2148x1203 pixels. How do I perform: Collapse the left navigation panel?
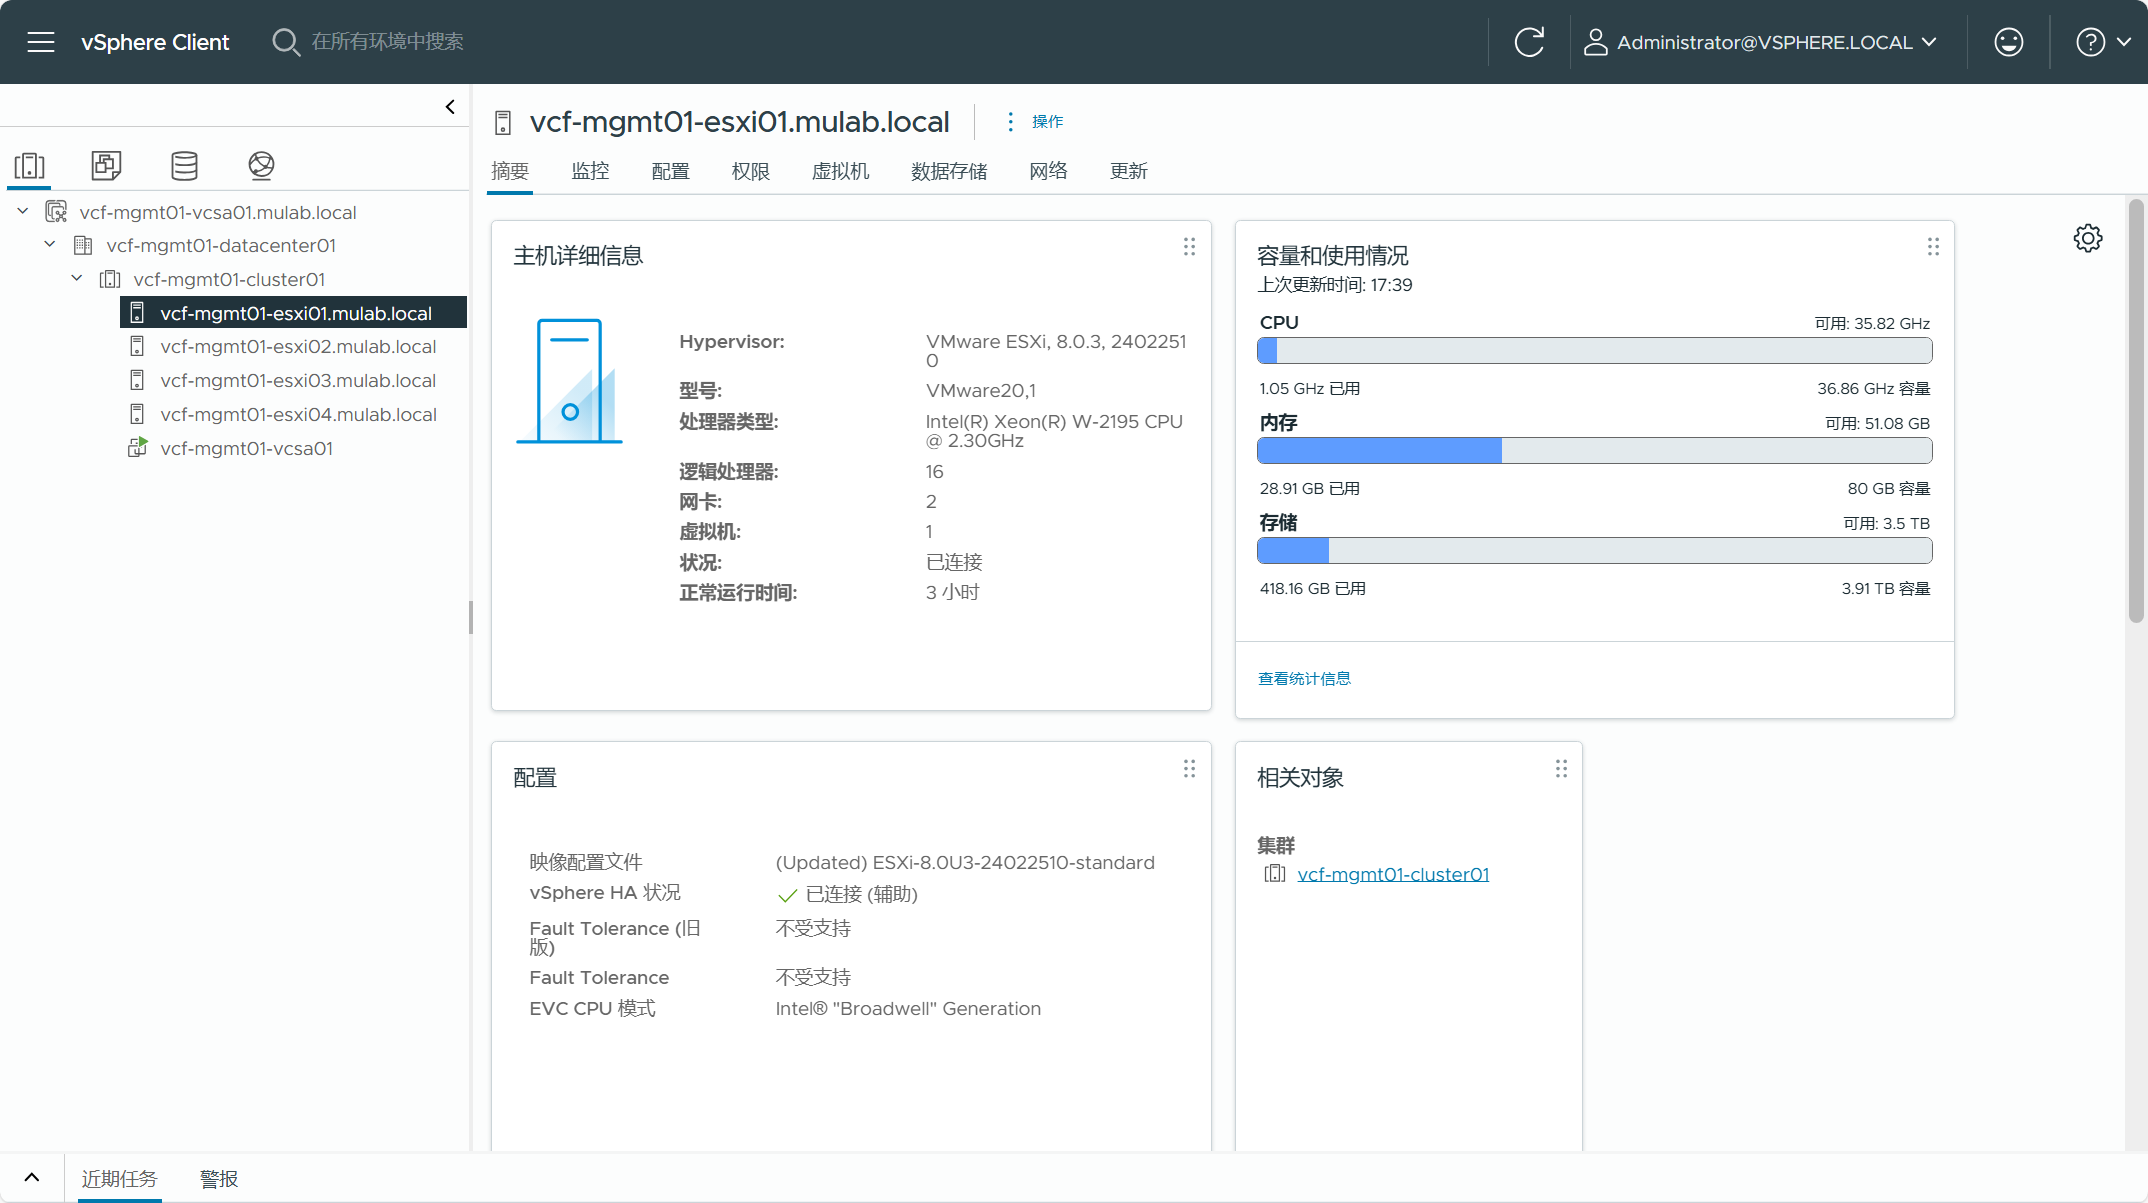tap(450, 107)
